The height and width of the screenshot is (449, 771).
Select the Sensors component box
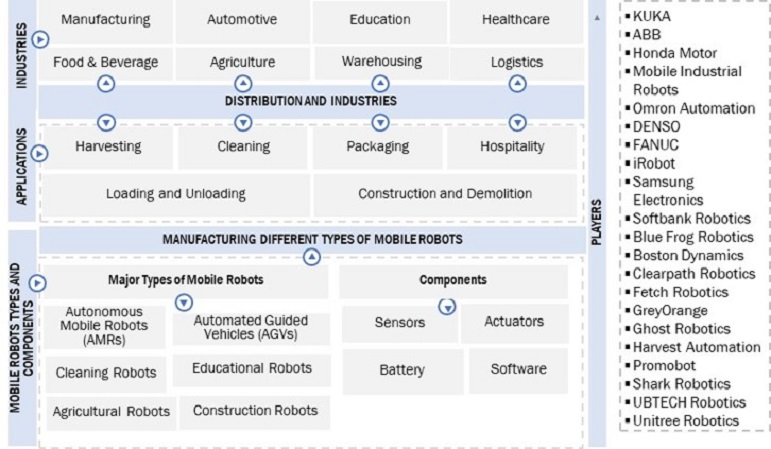coord(399,323)
